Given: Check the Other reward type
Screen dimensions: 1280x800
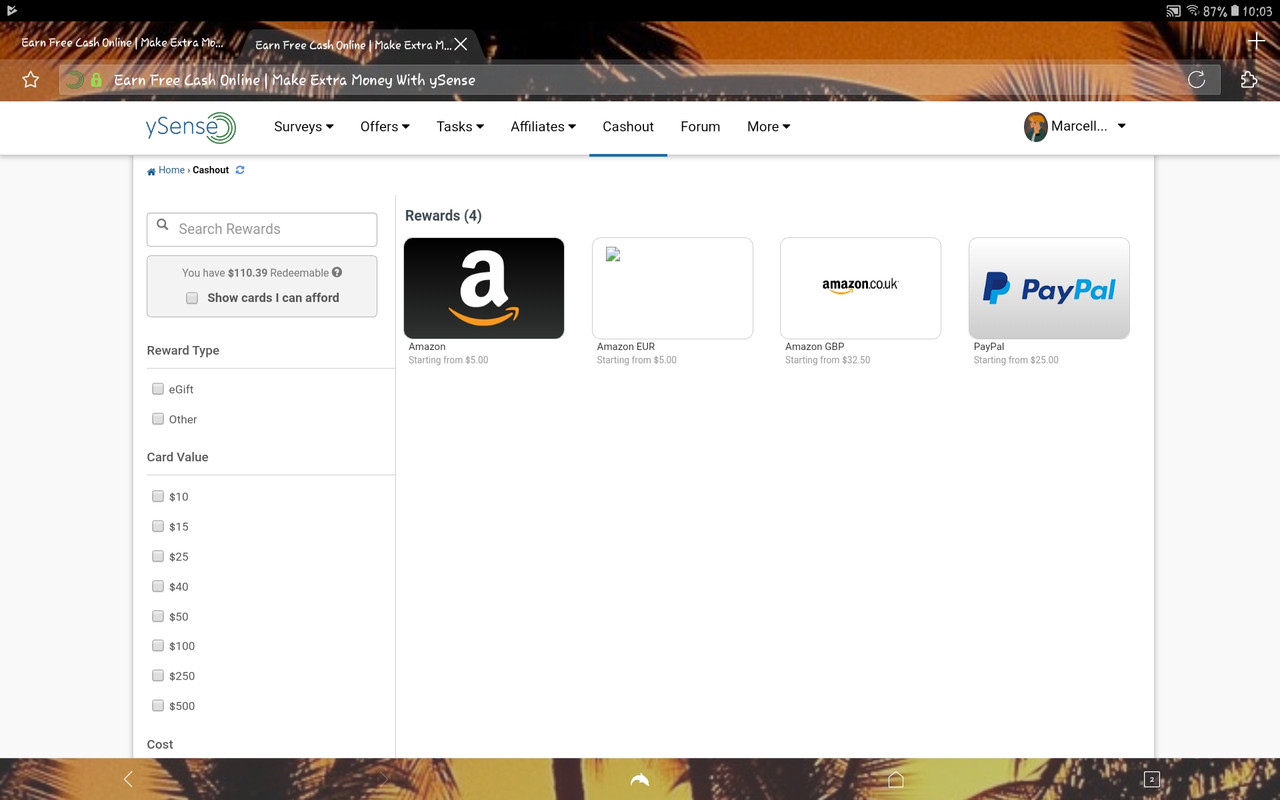Looking at the screenshot, I should [158, 419].
